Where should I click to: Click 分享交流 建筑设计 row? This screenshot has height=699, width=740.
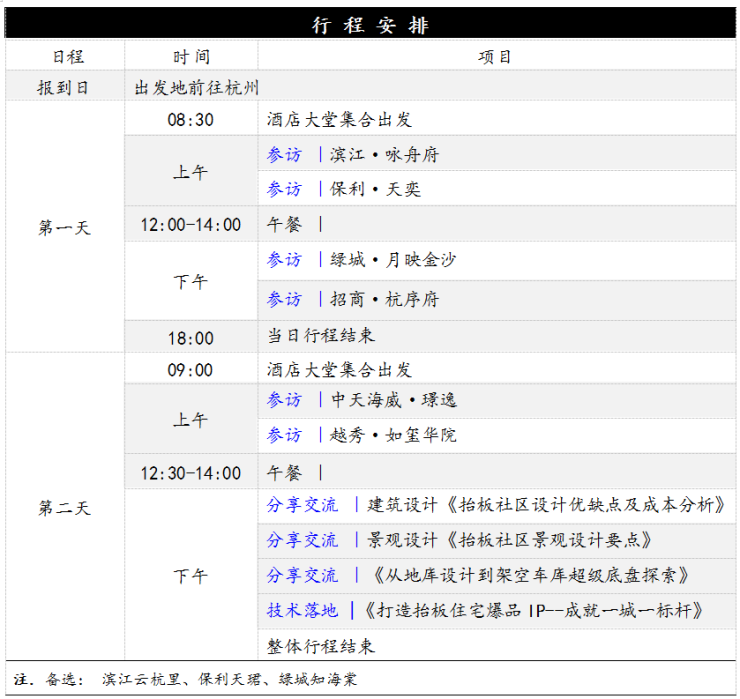click(496, 506)
